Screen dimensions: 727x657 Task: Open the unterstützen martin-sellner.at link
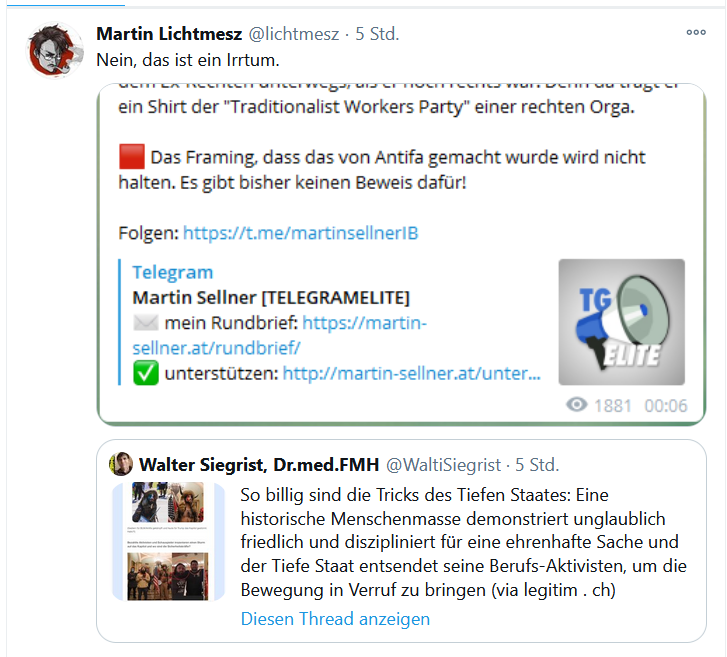(412, 373)
